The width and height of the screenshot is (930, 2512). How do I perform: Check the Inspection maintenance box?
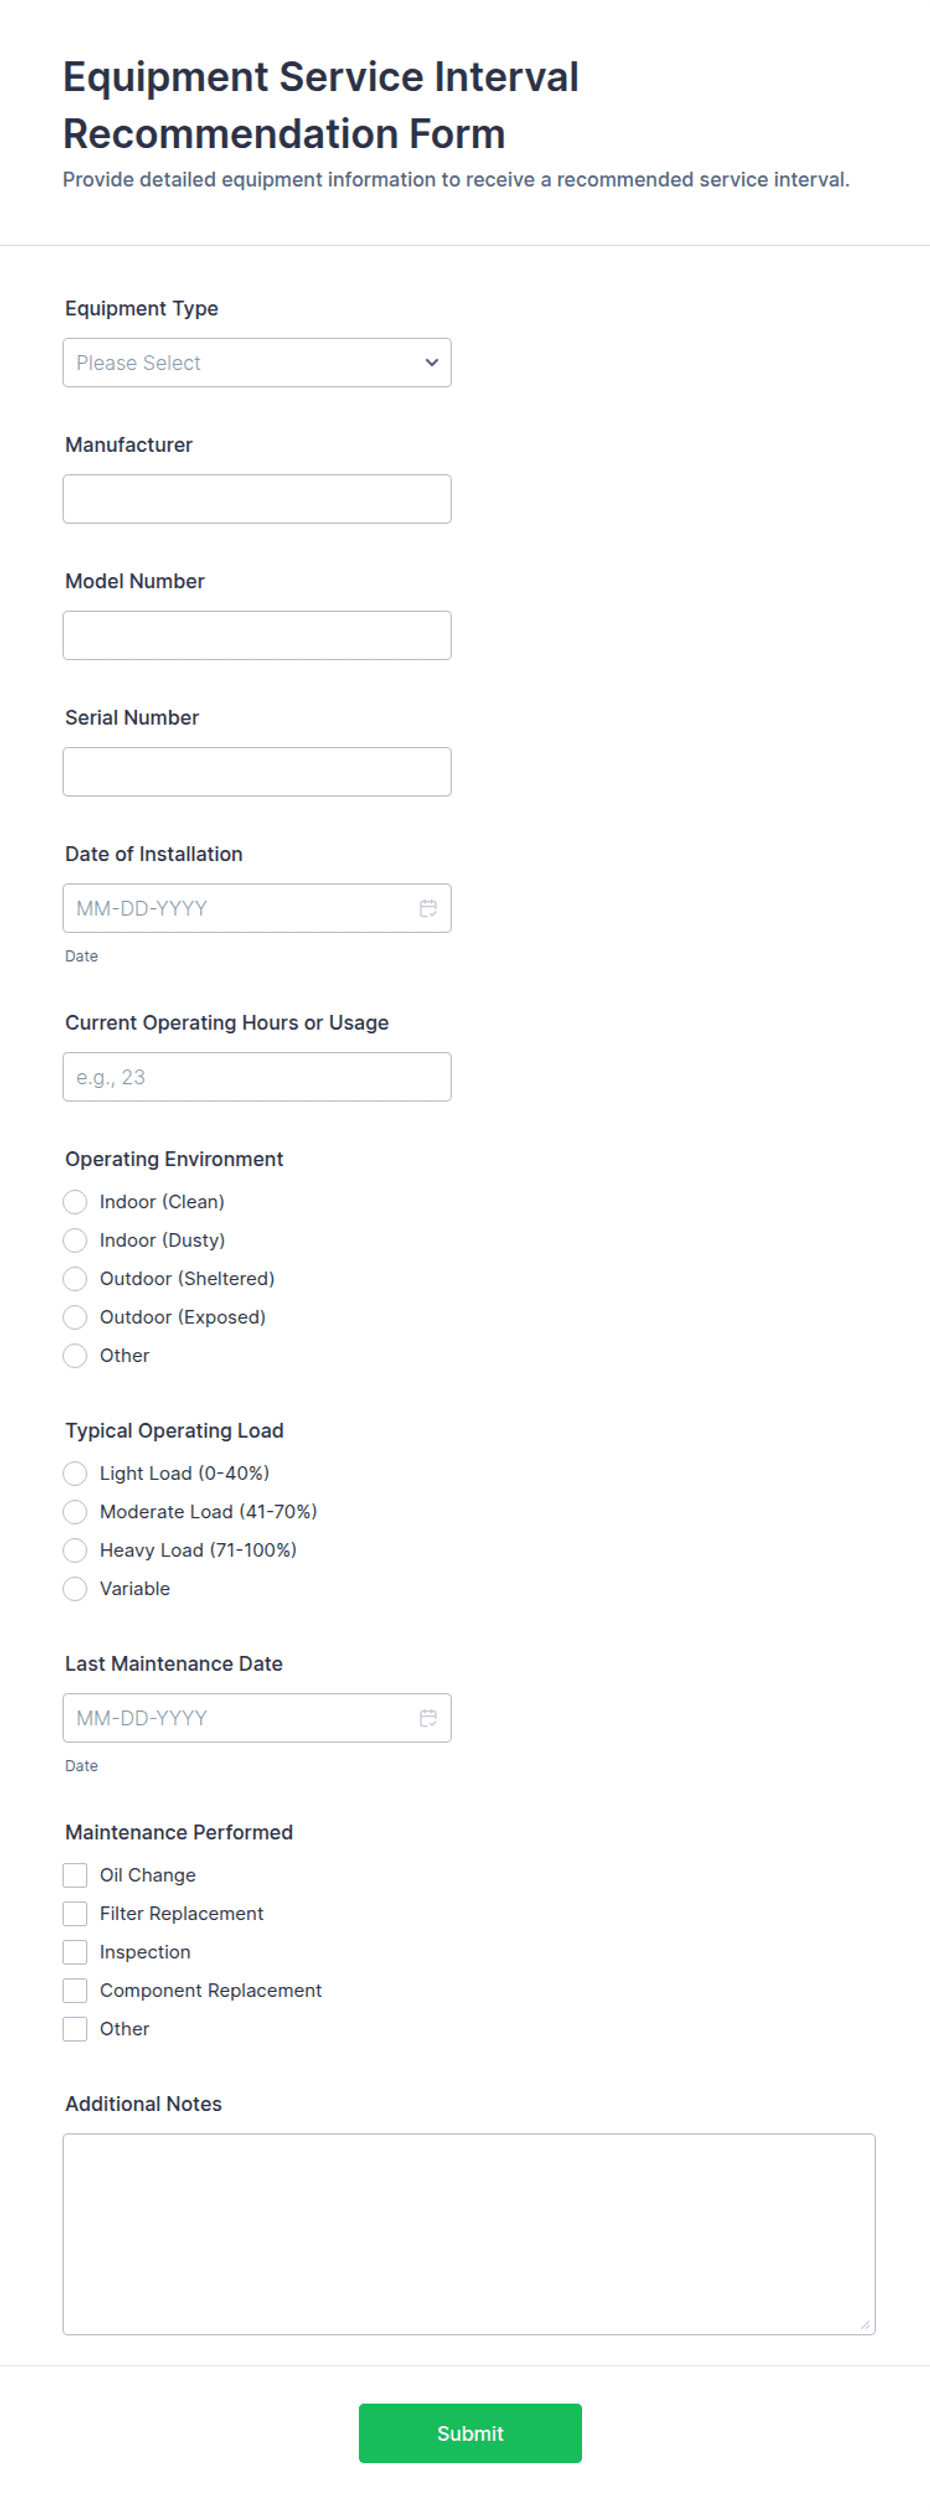(75, 1952)
